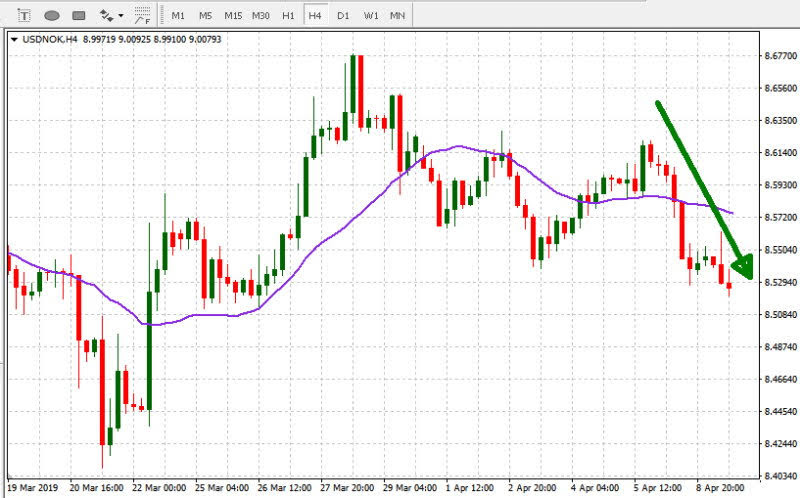Switch chart to M1 timeframe
The image size is (800, 498).
pyautogui.click(x=178, y=16)
